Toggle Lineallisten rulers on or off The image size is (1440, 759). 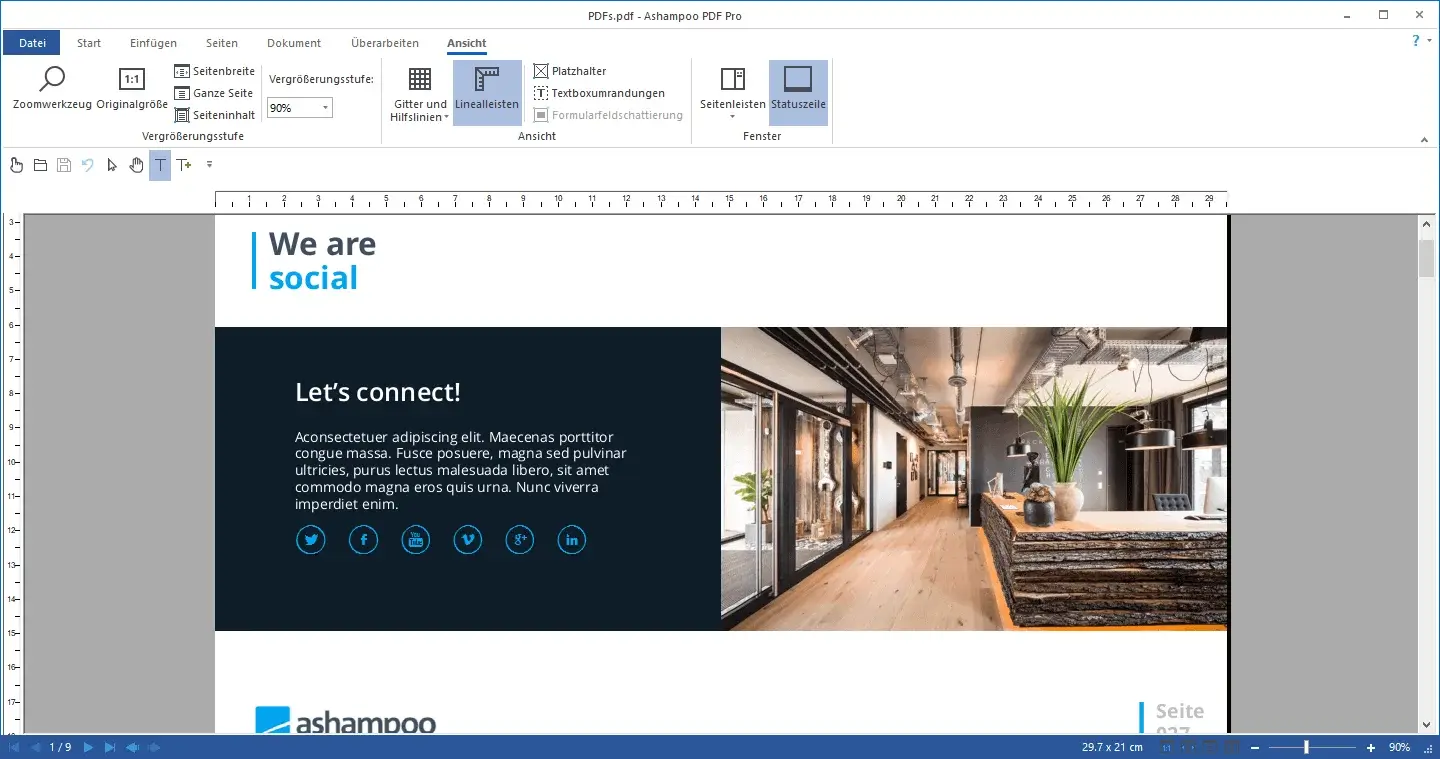487,92
